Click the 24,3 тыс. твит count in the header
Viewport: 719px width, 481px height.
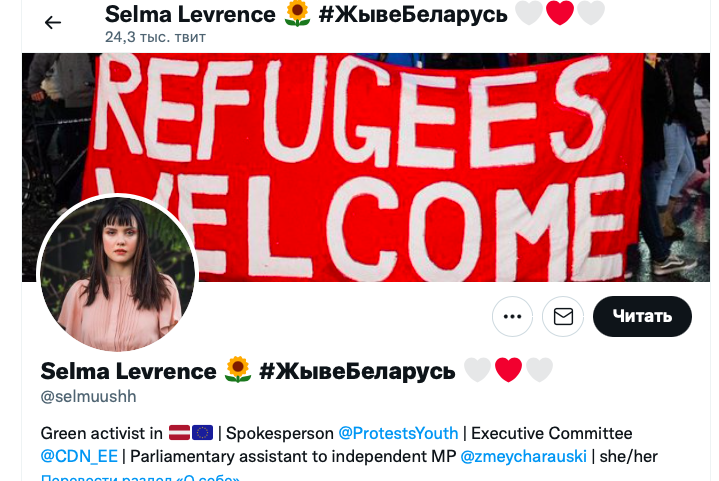click(x=155, y=37)
